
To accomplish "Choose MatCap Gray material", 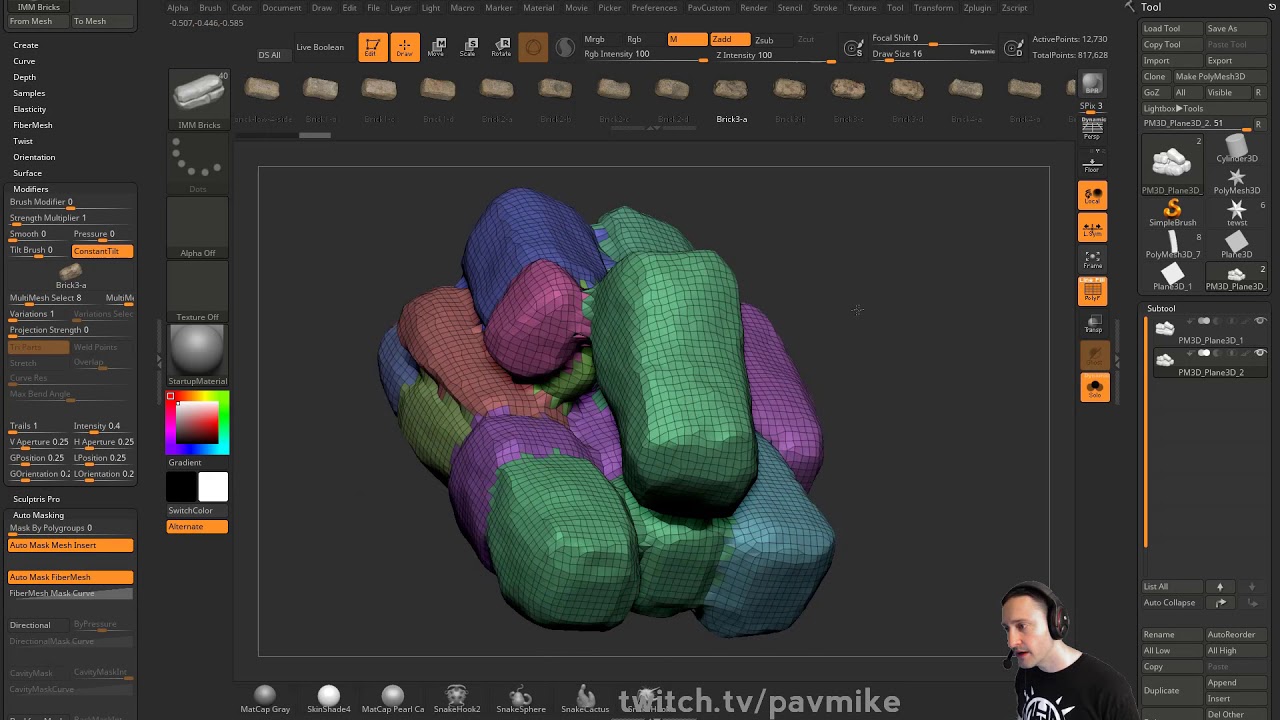I will point(265,699).
